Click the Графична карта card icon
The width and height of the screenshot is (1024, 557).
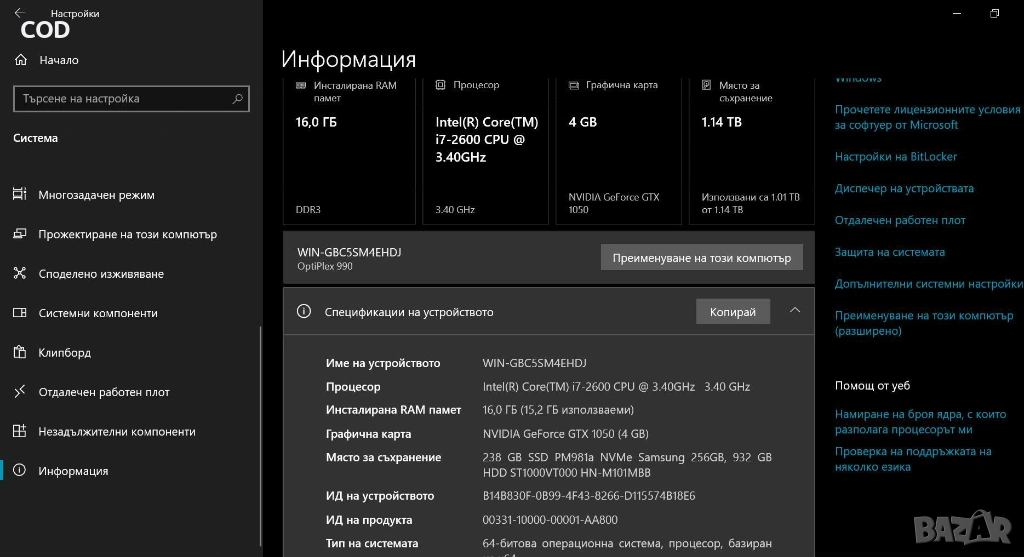coord(574,86)
